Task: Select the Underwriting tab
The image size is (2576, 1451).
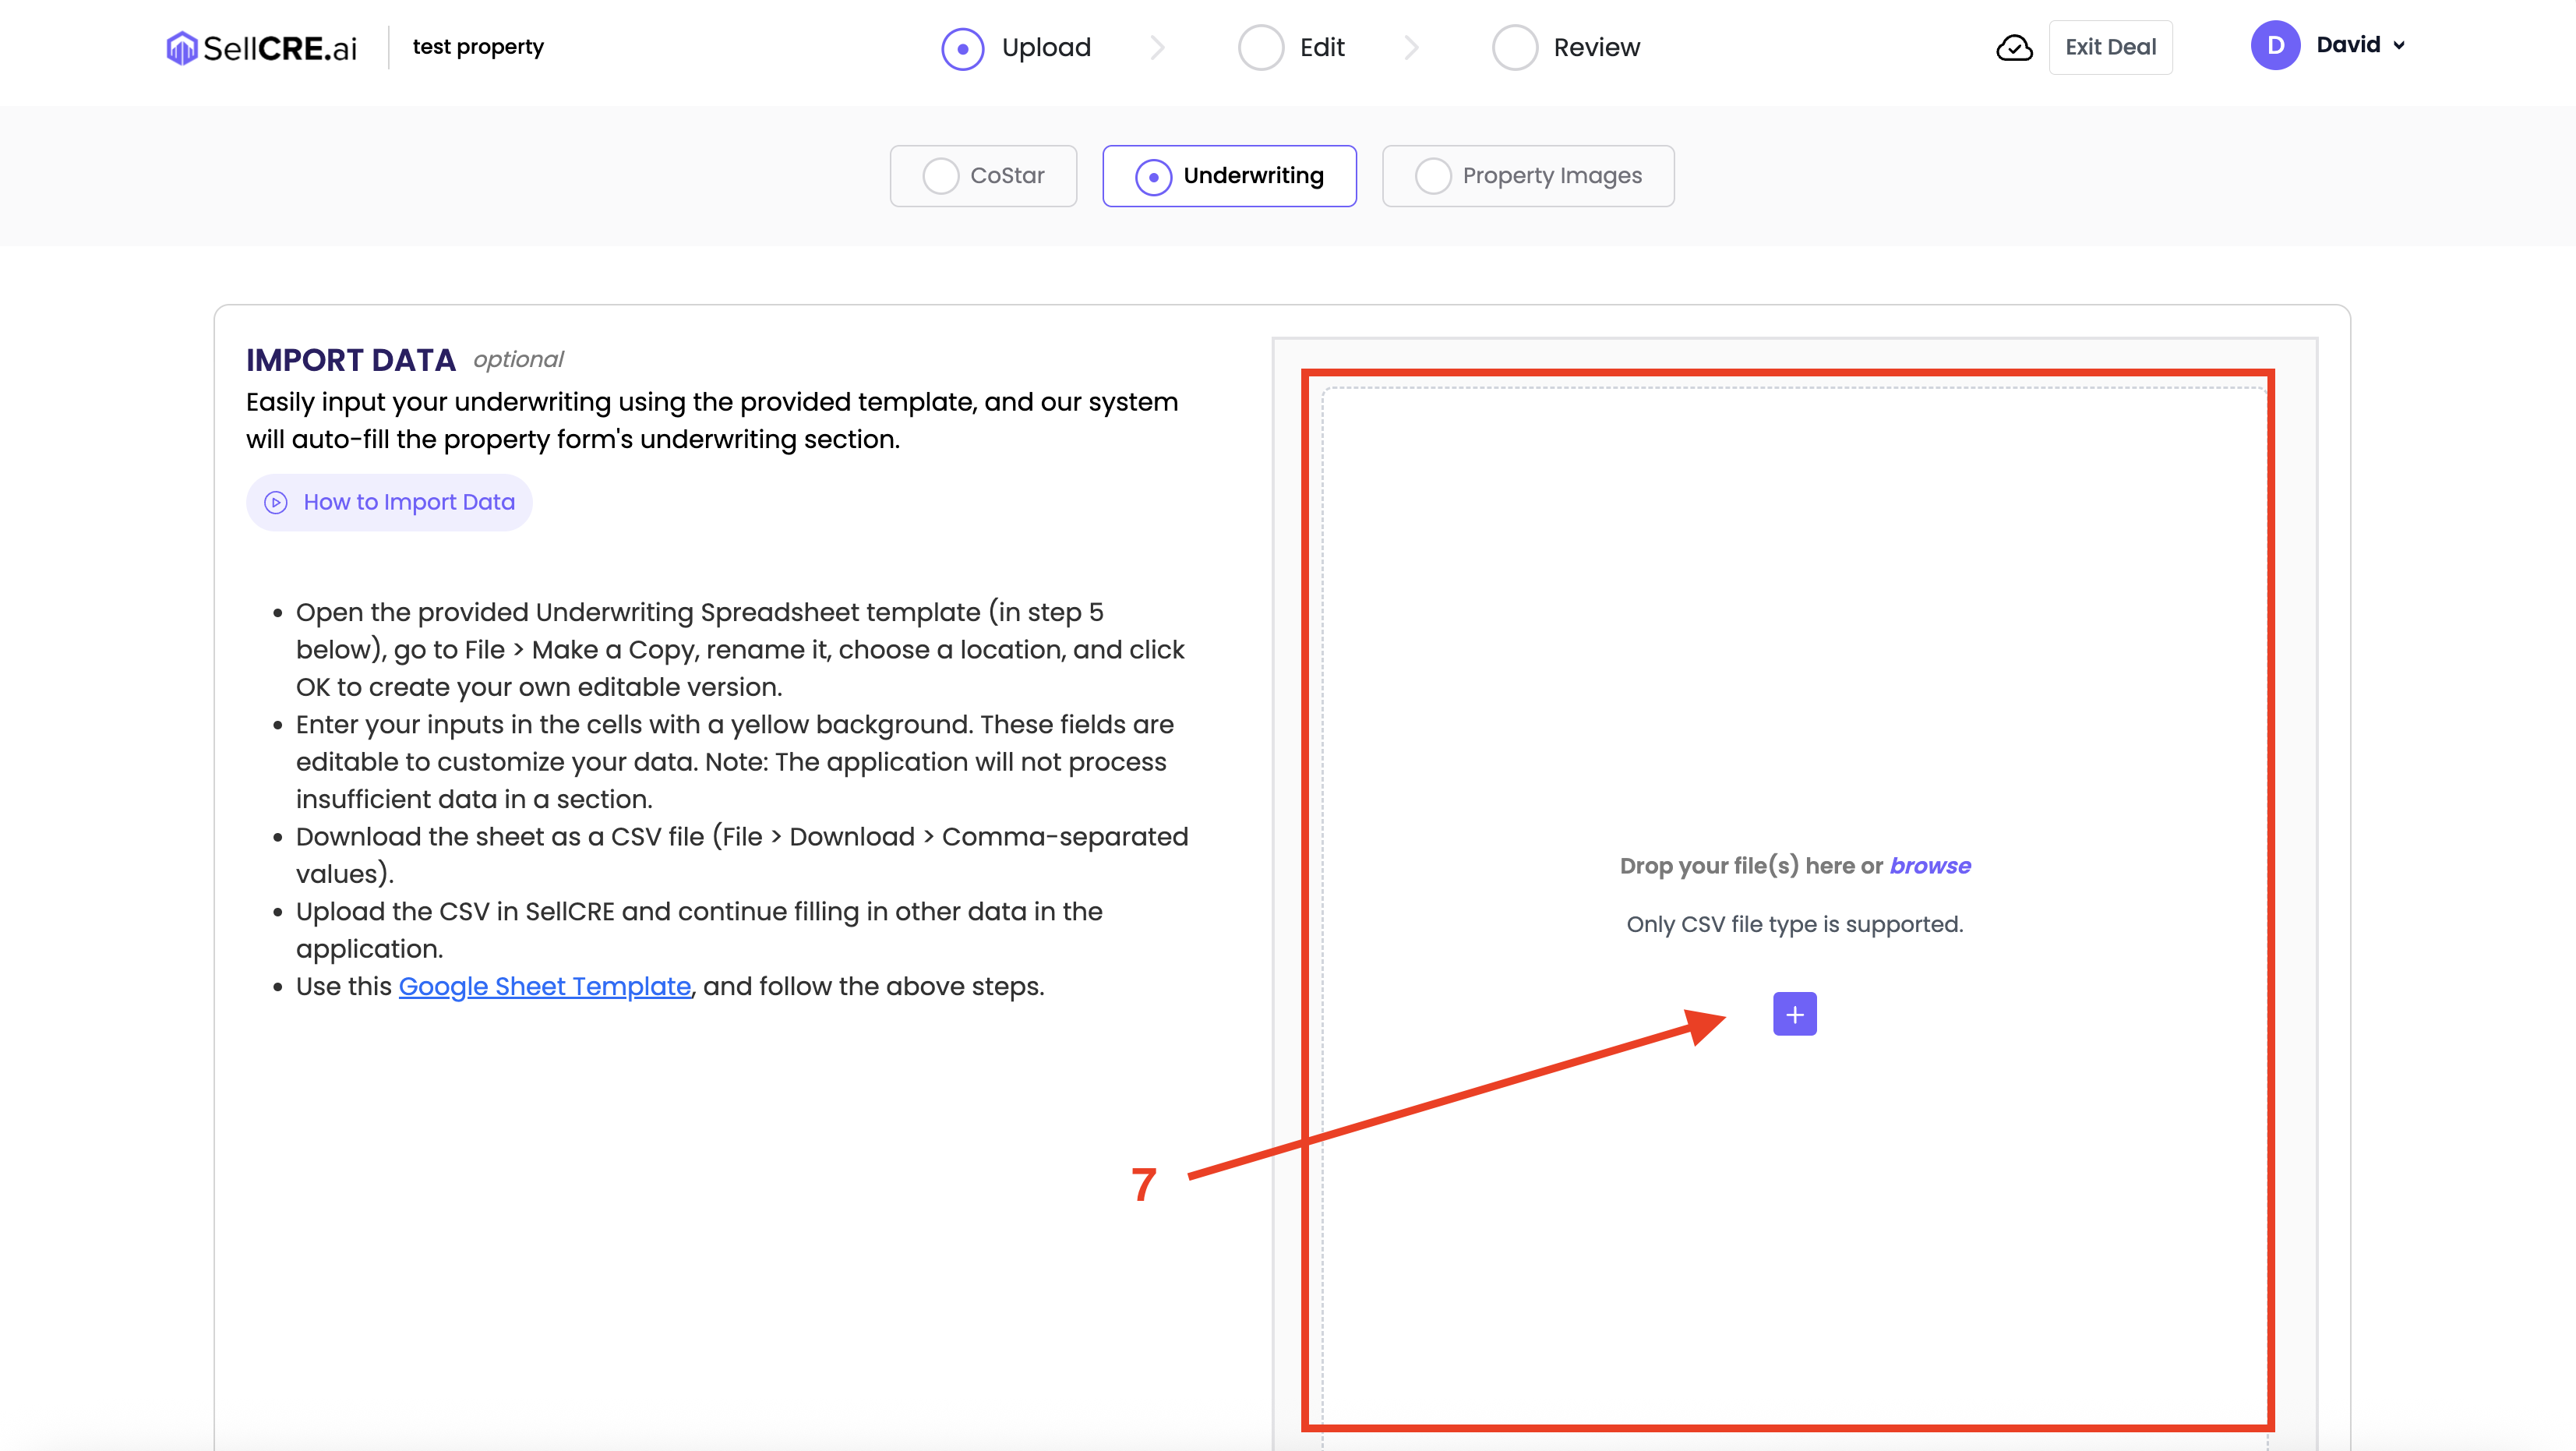Action: pos(1229,176)
